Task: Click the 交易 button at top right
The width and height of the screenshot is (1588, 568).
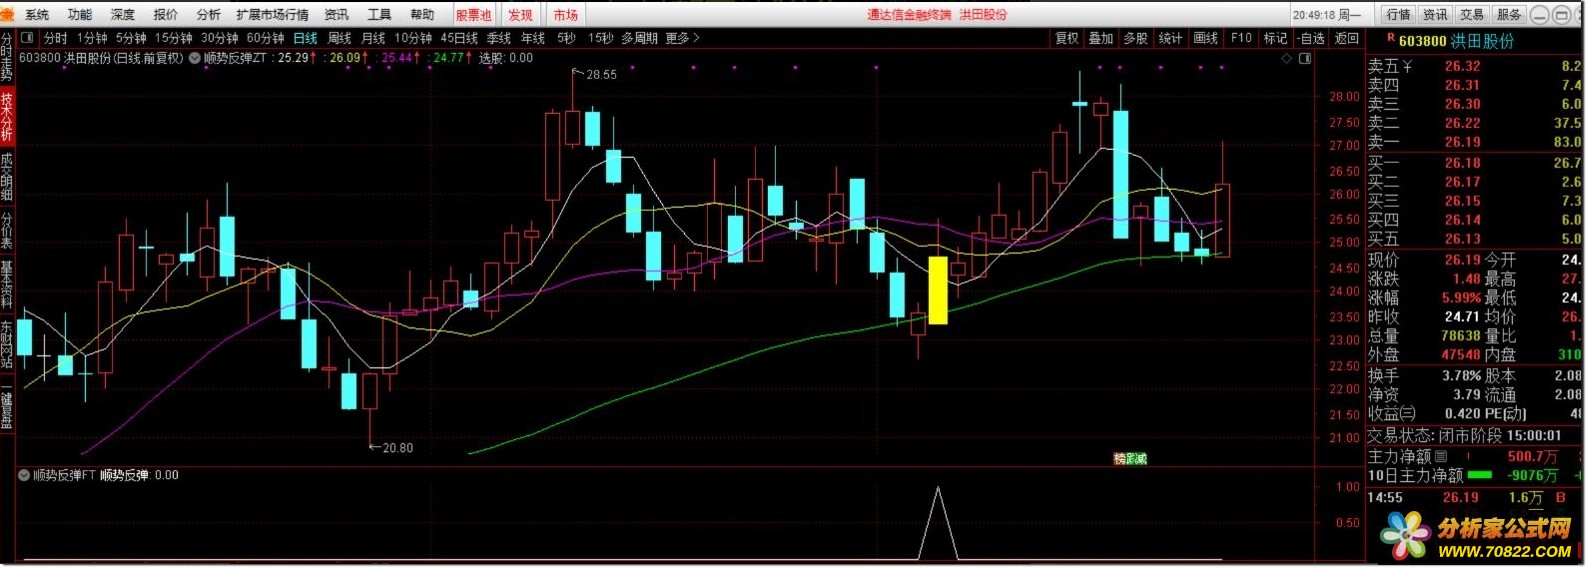Action: click(x=1472, y=14)
